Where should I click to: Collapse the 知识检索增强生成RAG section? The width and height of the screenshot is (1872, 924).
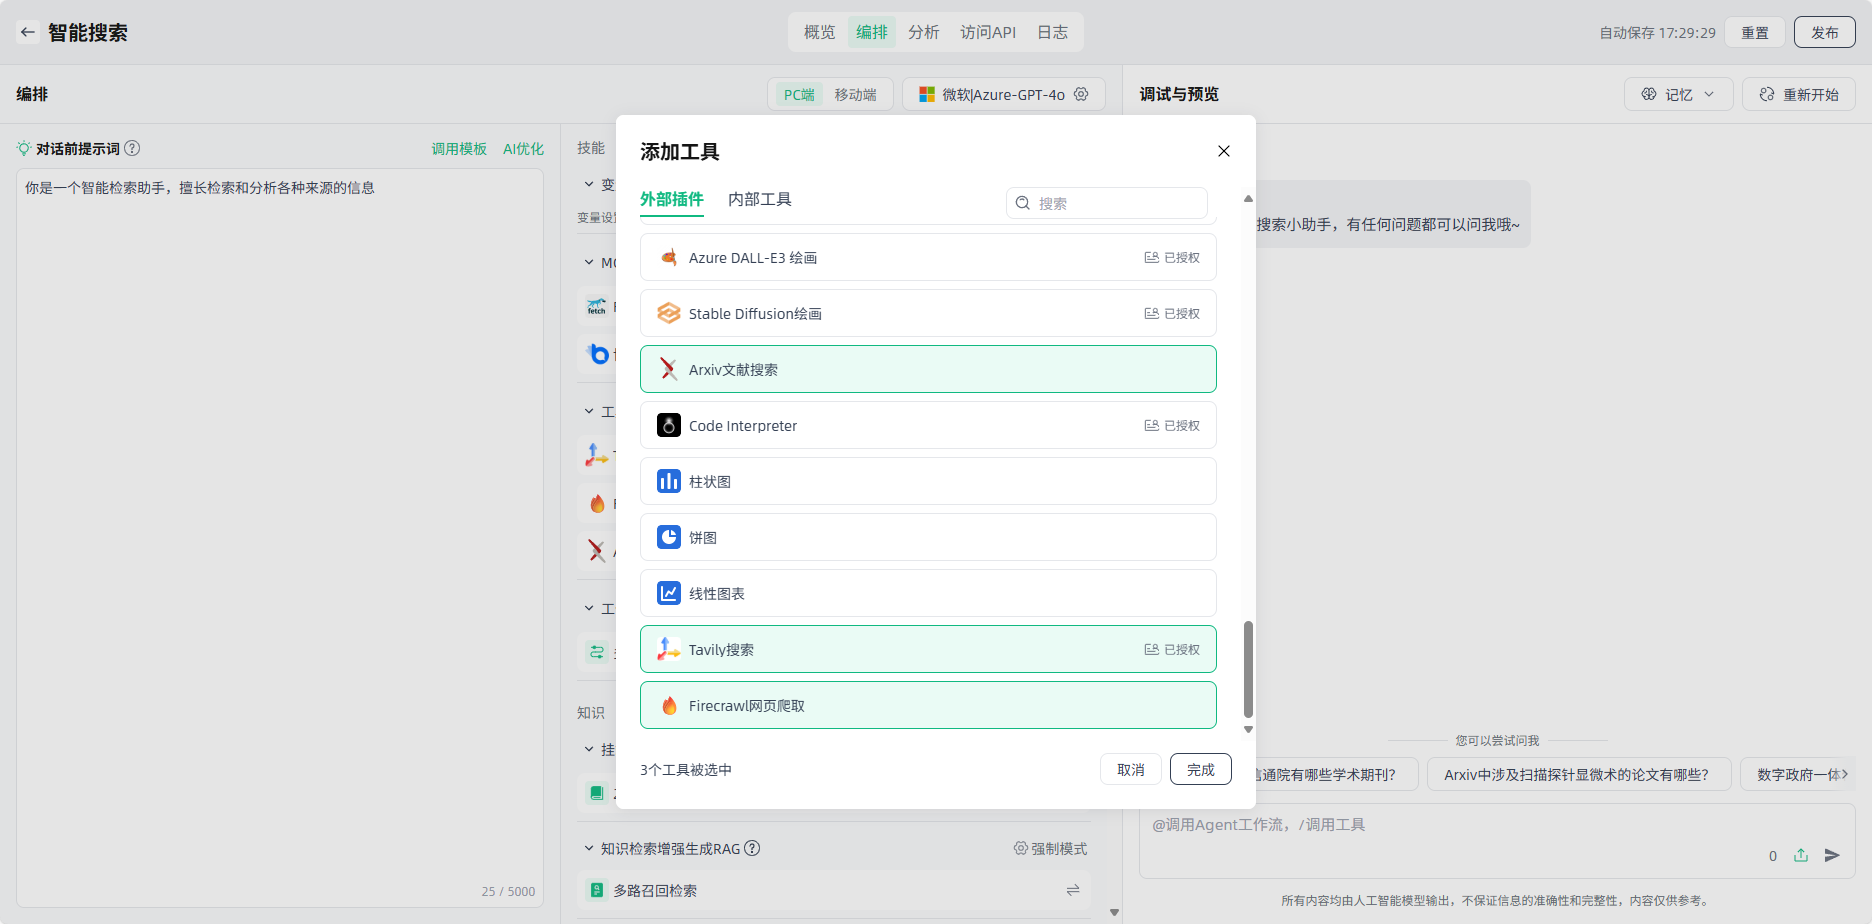[x=589, y=848]
